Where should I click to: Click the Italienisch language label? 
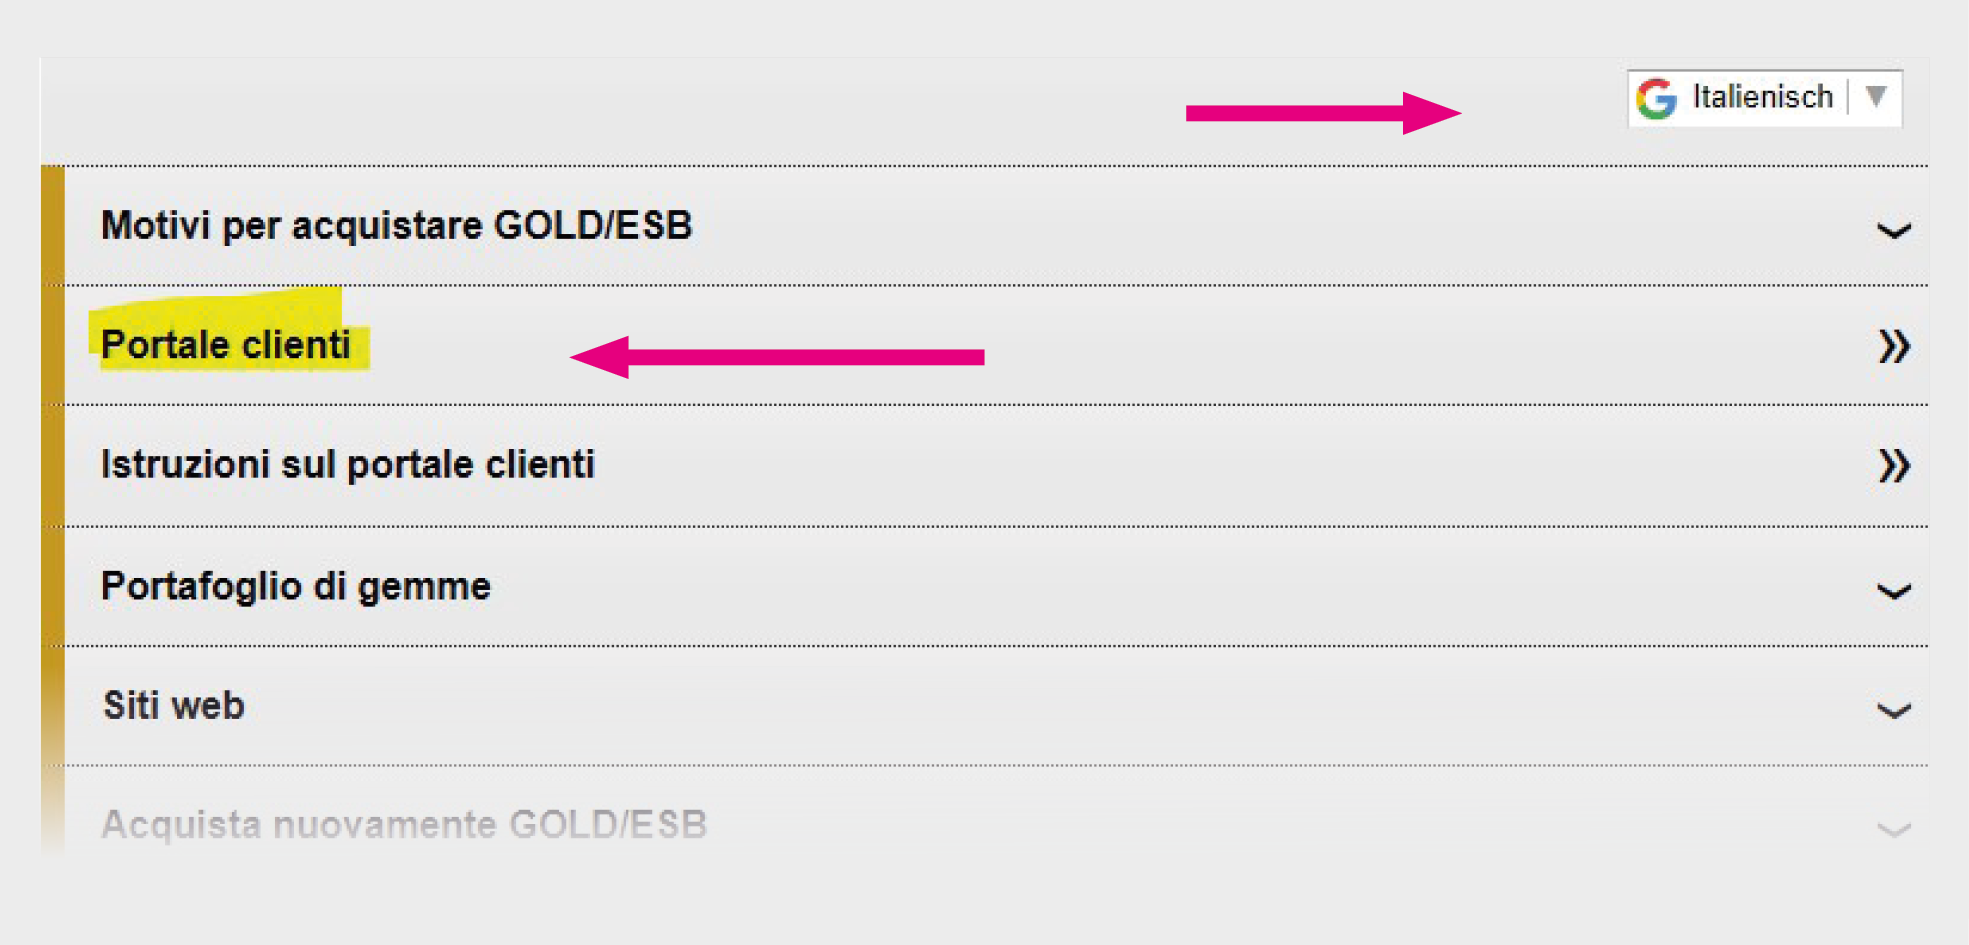point(1762,97)
